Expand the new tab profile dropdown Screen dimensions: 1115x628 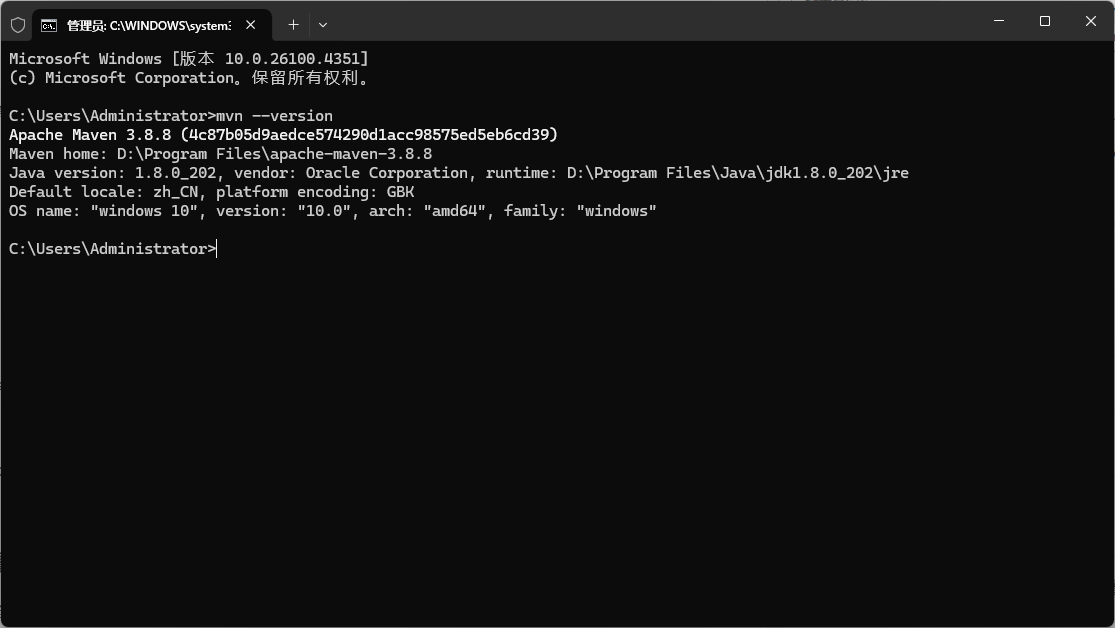click(x=323, y=25)
